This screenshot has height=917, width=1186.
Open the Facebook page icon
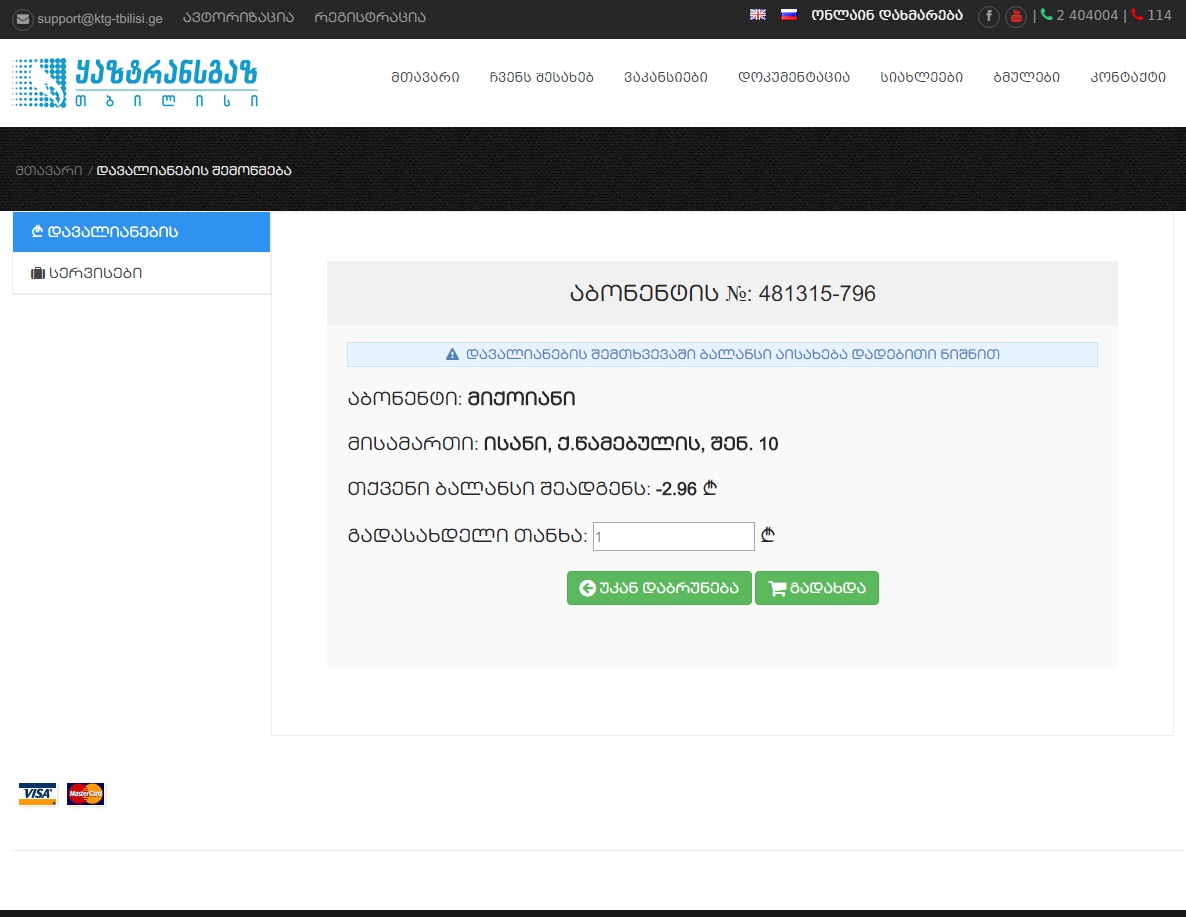[x=989, y=16]
